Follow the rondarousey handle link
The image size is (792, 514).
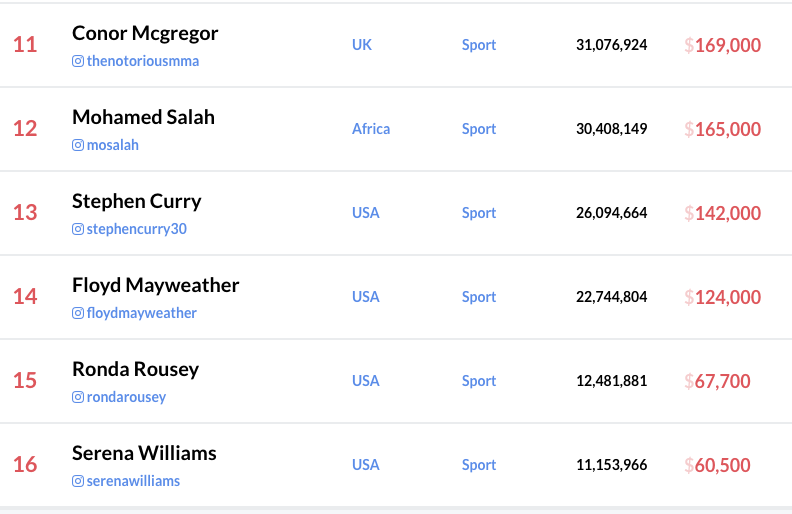click(x=126, y=397)
